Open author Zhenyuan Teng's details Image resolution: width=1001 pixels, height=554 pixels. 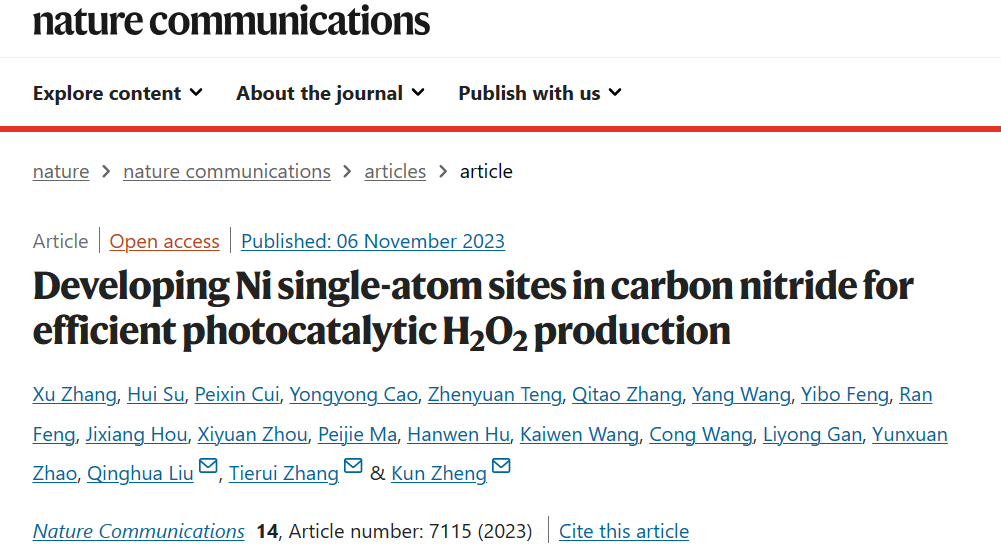click(495, 394)
